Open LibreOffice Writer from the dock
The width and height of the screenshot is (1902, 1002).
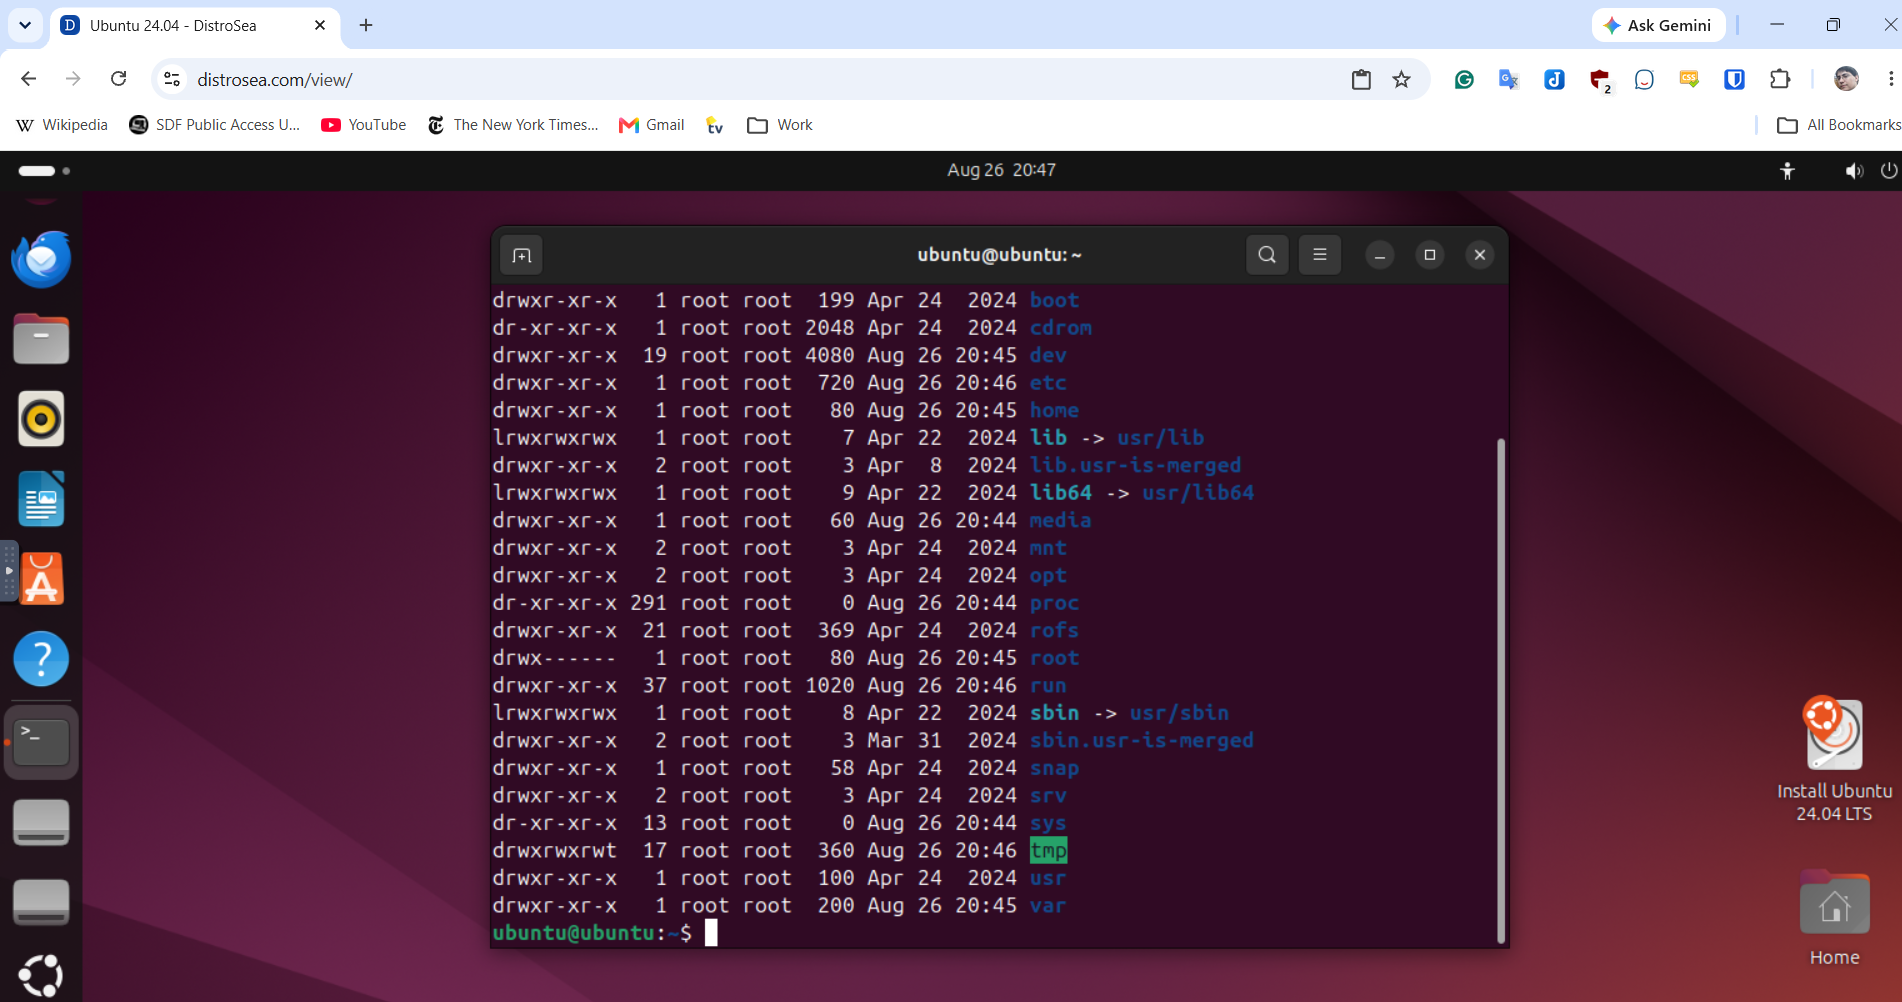[41, 499]
